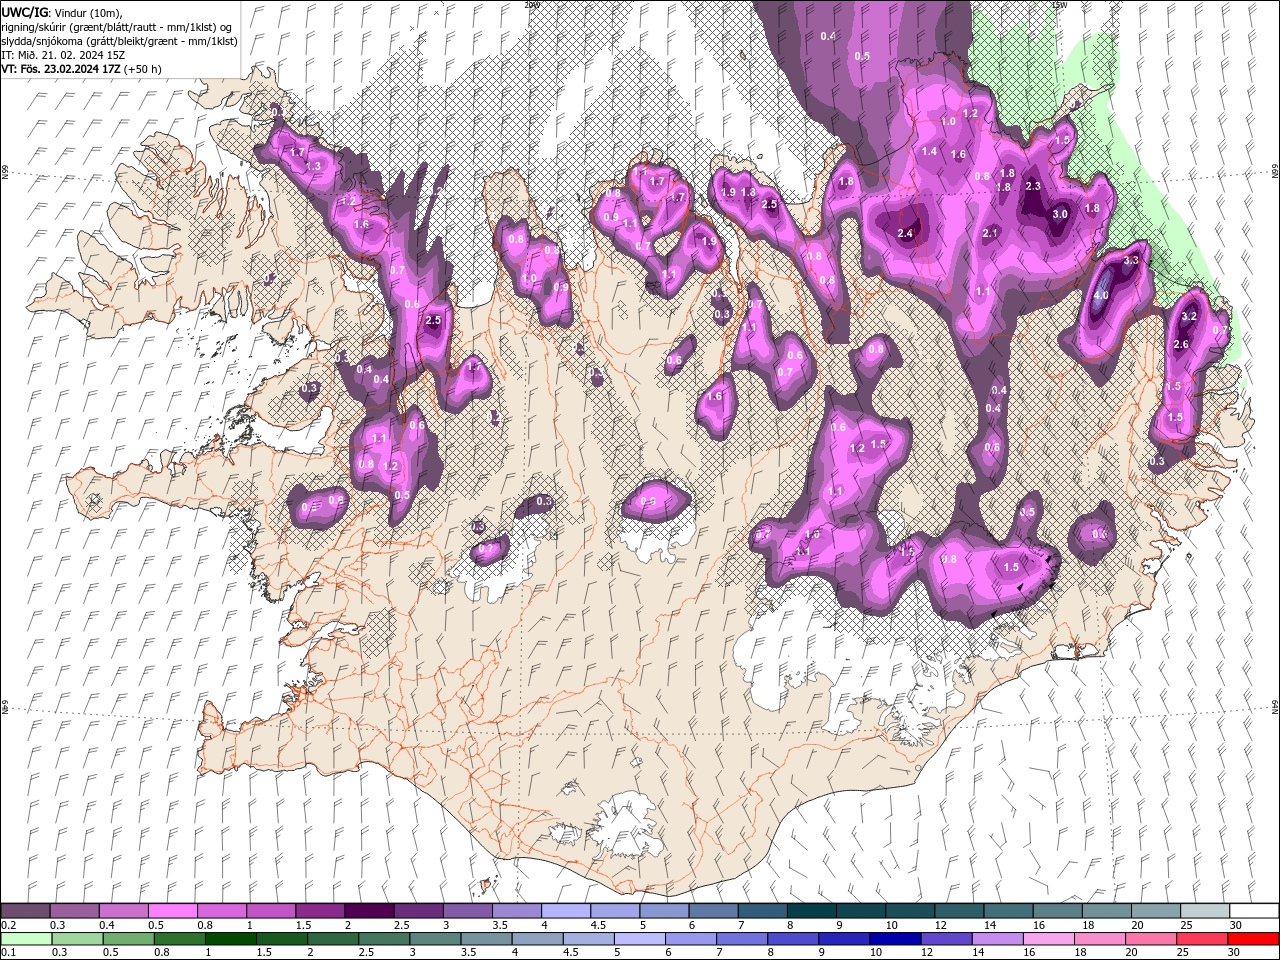Click the 1.4 snowfall value on map
Screen dimensions: 1280x960
click(x=930, y=152)
